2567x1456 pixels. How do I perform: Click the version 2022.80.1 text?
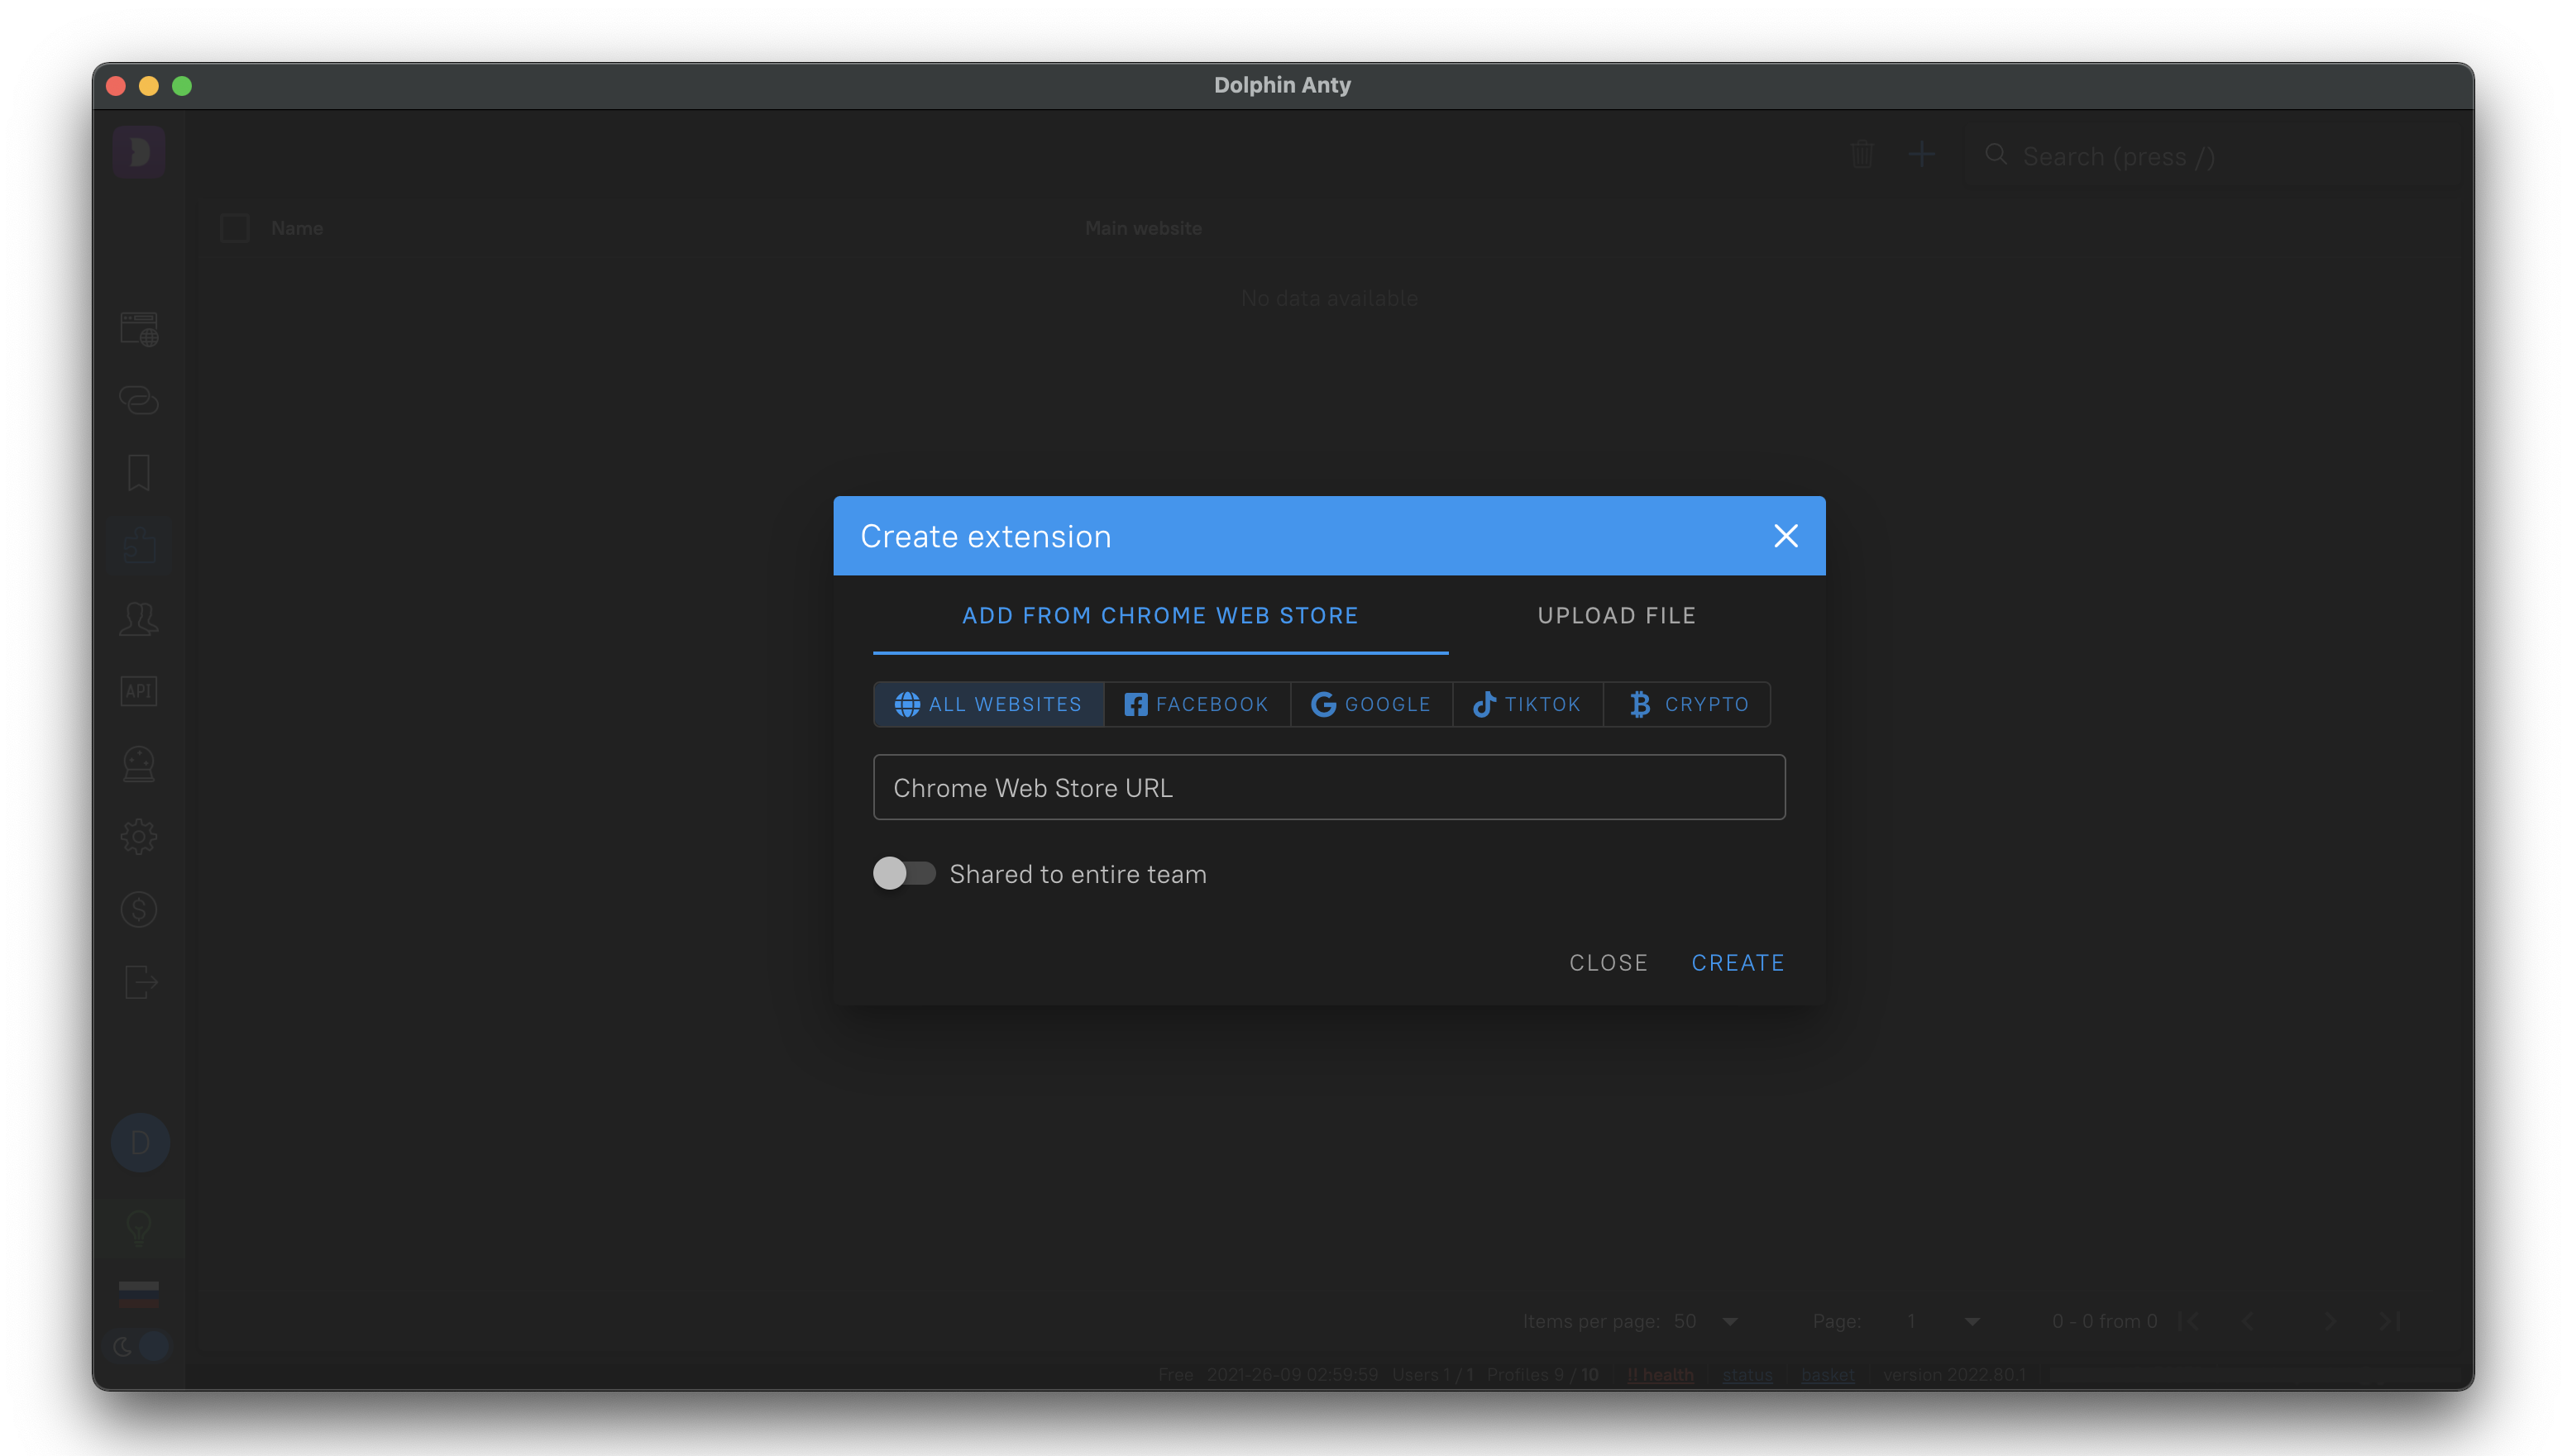pos(1954,1375)
